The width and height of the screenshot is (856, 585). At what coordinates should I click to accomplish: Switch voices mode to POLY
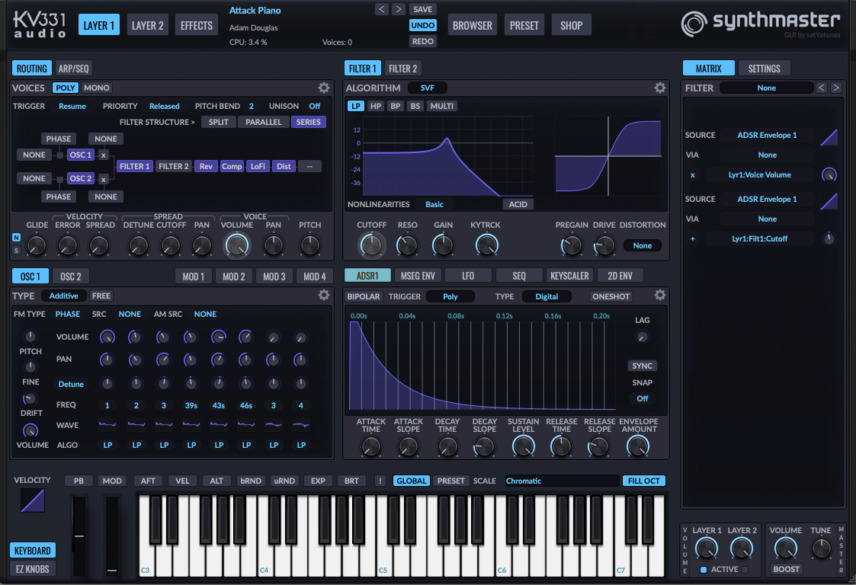(x=66, y=88)
